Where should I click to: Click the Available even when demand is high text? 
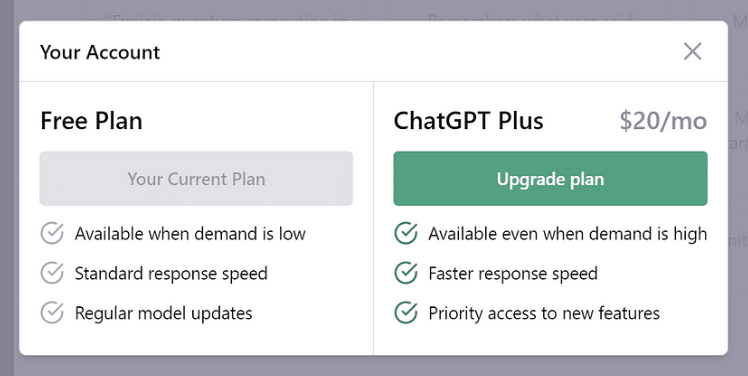(x=568, y=234)
